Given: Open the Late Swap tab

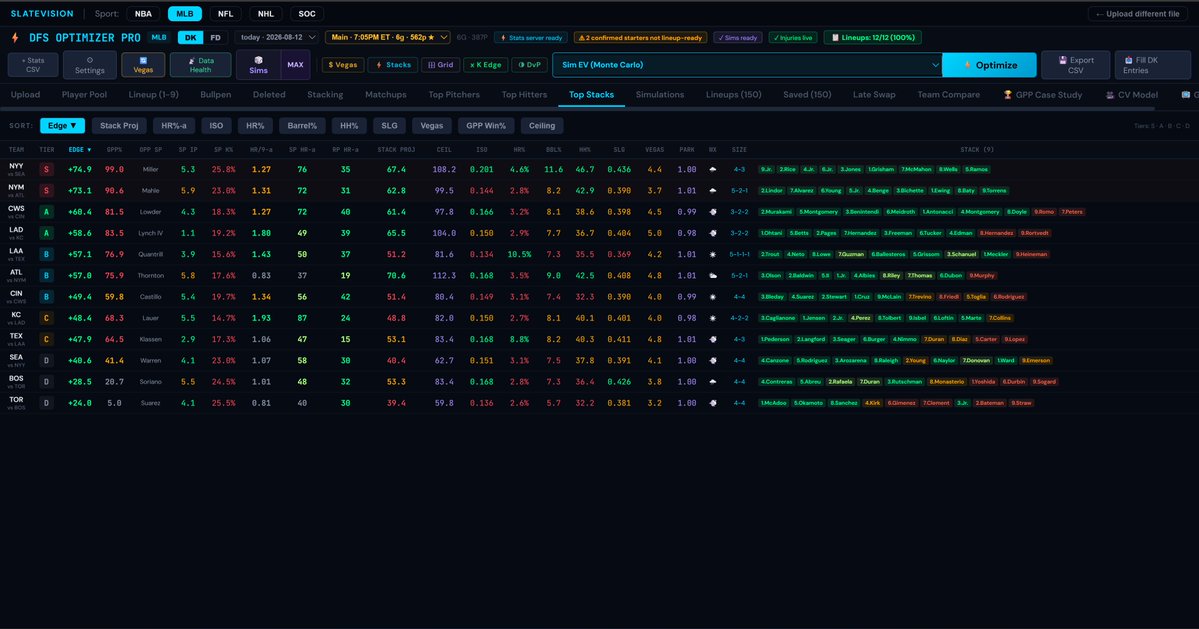Looking at the screenshot, I should tap(874, 95).
